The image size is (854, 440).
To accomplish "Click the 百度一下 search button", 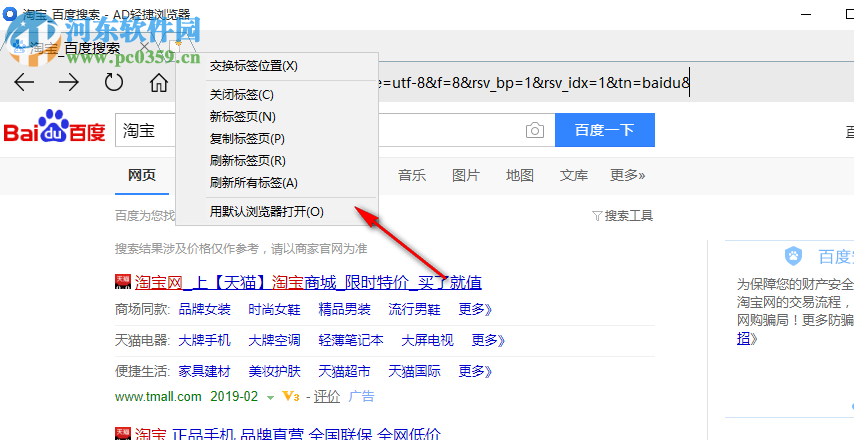I will coord(605,130).
